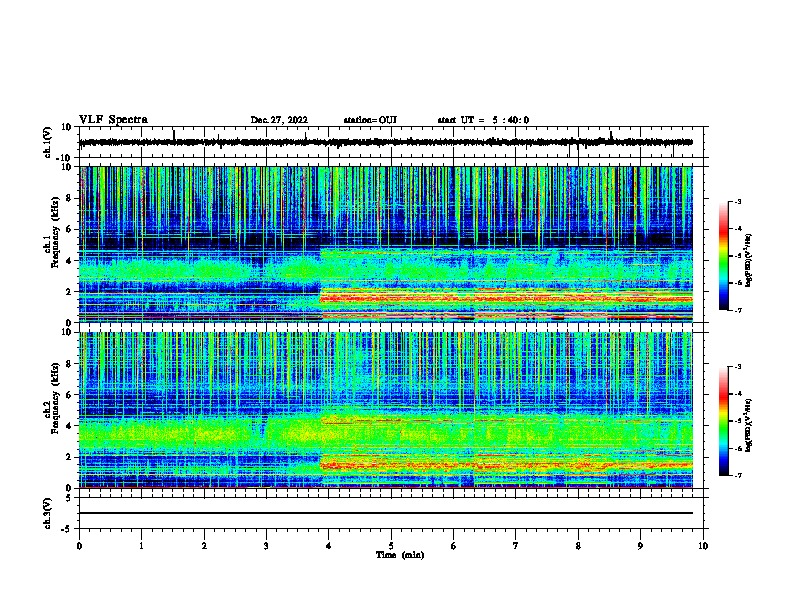Click the "-7" label on ch.2 color bar
Viewport: 792px width, 612px height.
(737, 475)
